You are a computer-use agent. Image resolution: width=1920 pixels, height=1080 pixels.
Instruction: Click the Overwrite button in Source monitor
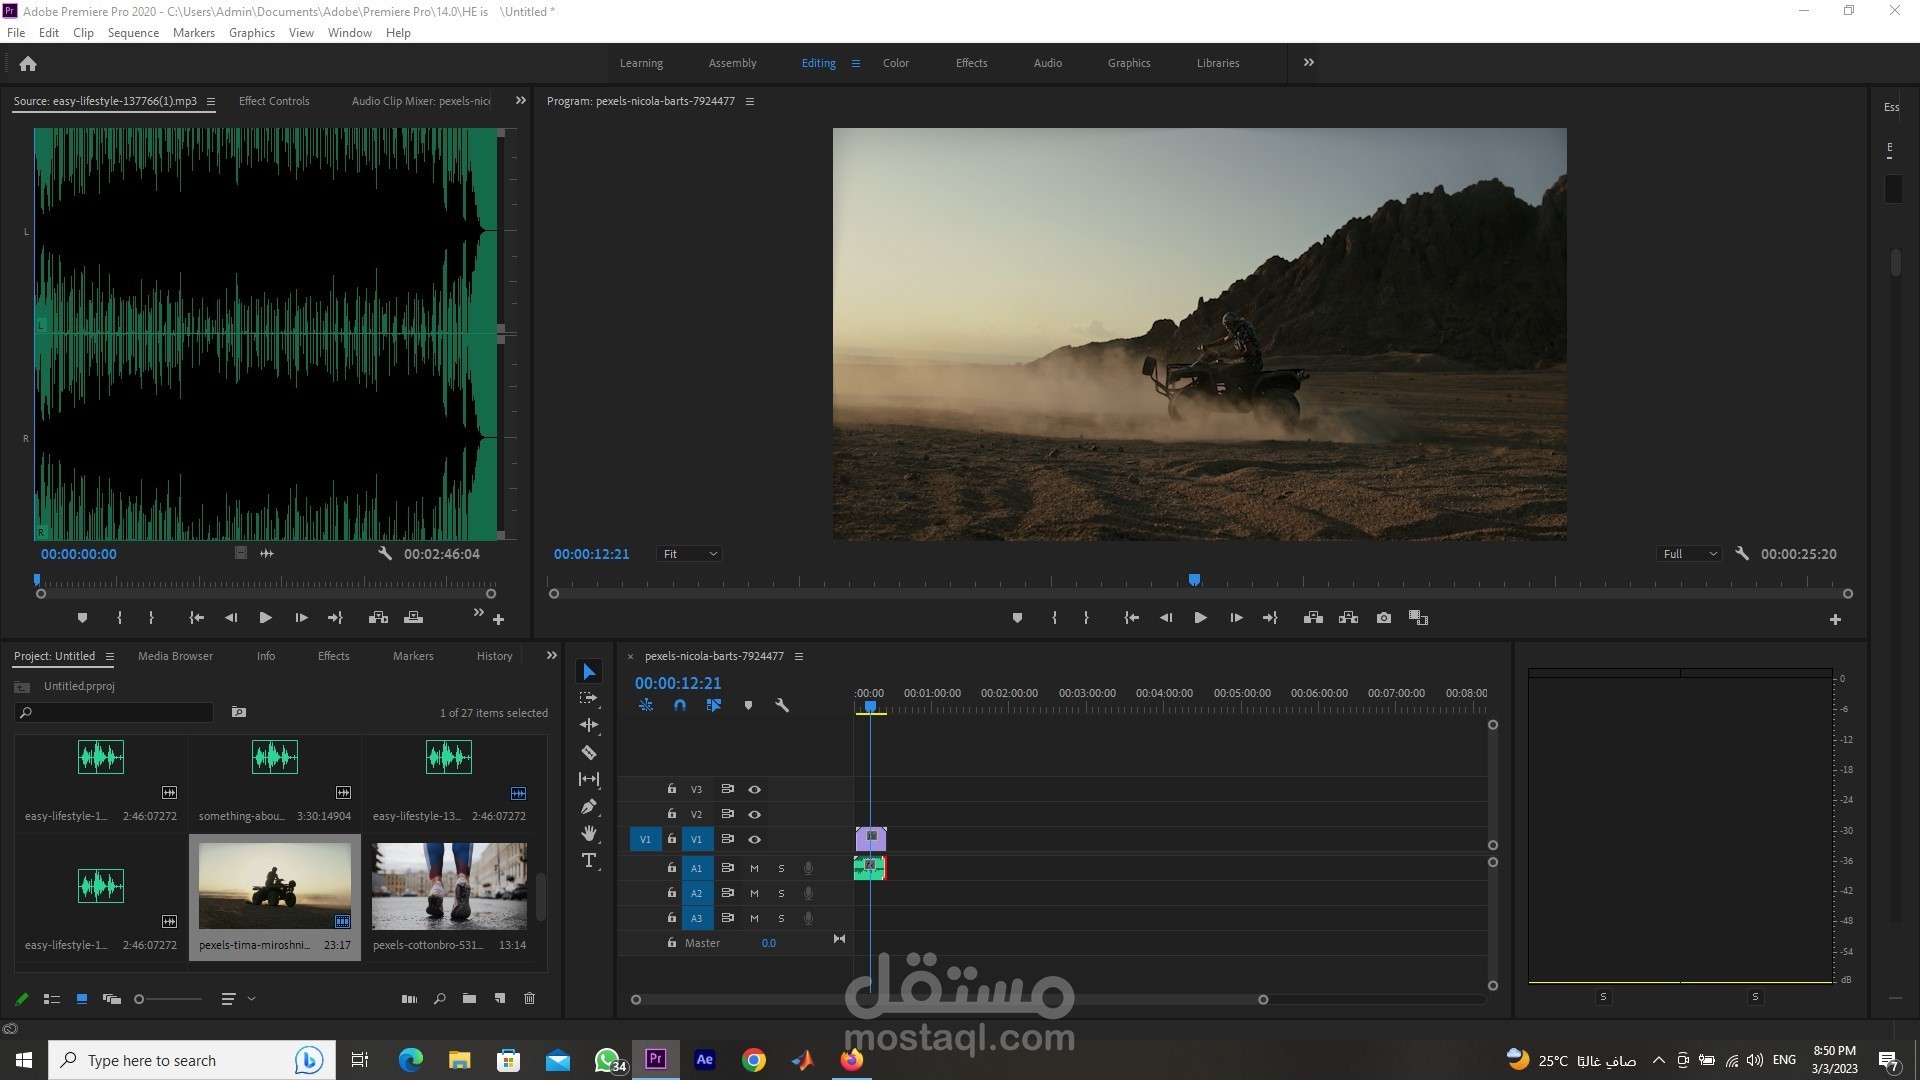413,618
